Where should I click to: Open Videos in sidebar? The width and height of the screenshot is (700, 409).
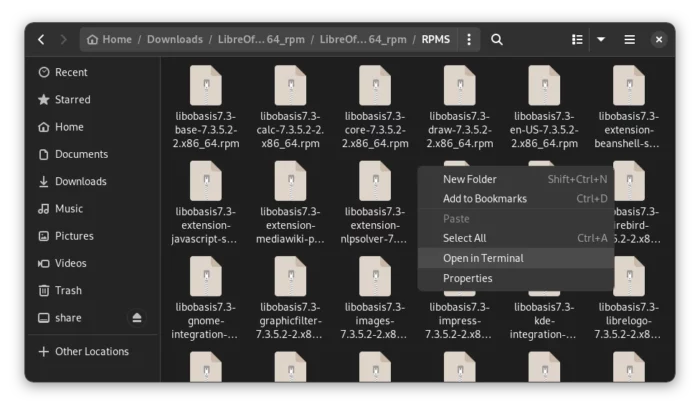[x=92, y=263]
